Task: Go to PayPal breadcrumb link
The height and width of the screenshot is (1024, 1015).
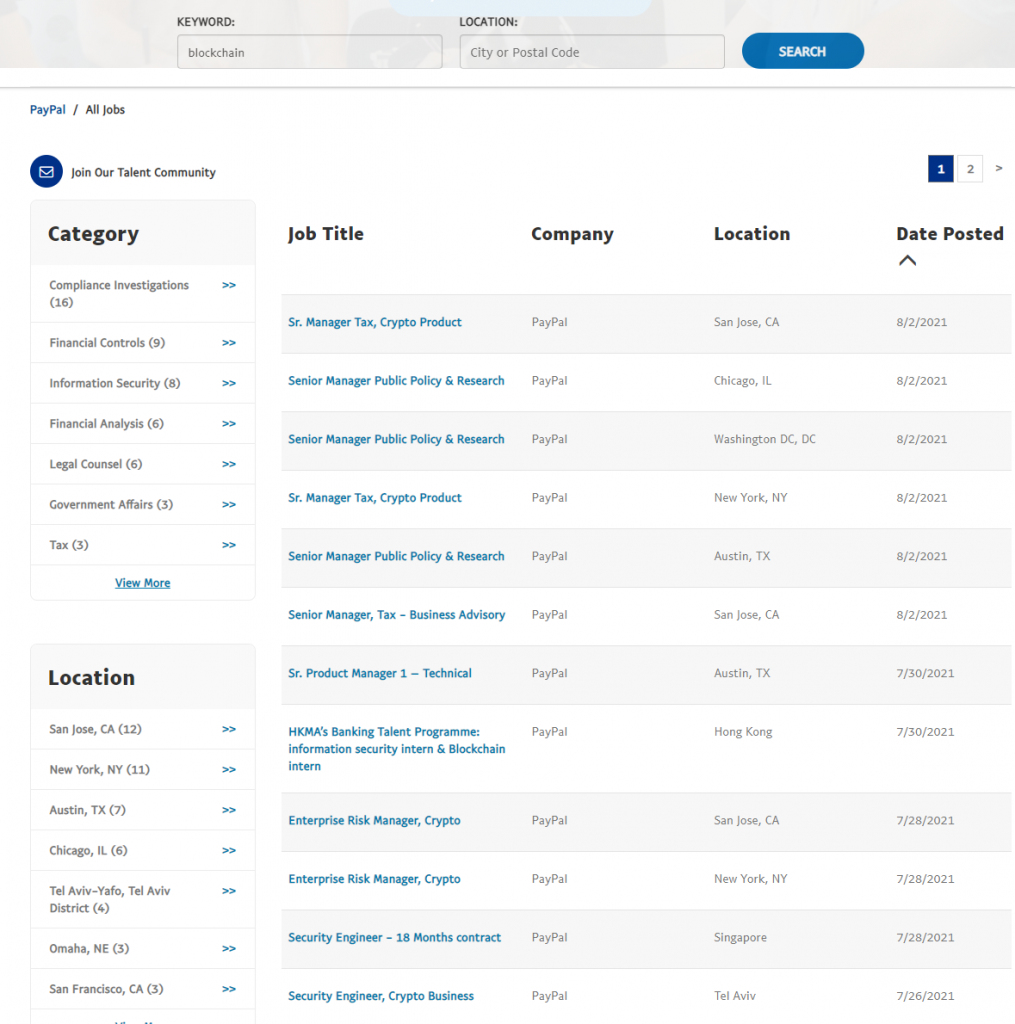Action: coord(48,110)
